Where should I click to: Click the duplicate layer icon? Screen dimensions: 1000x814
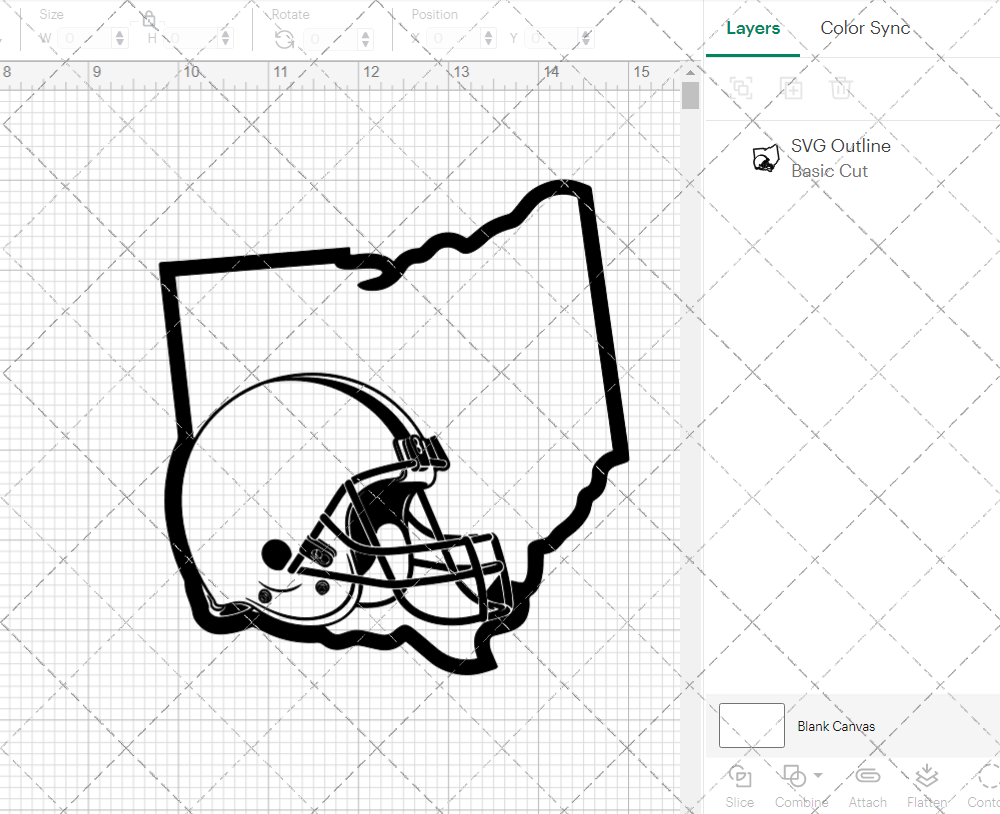[791, 88]
